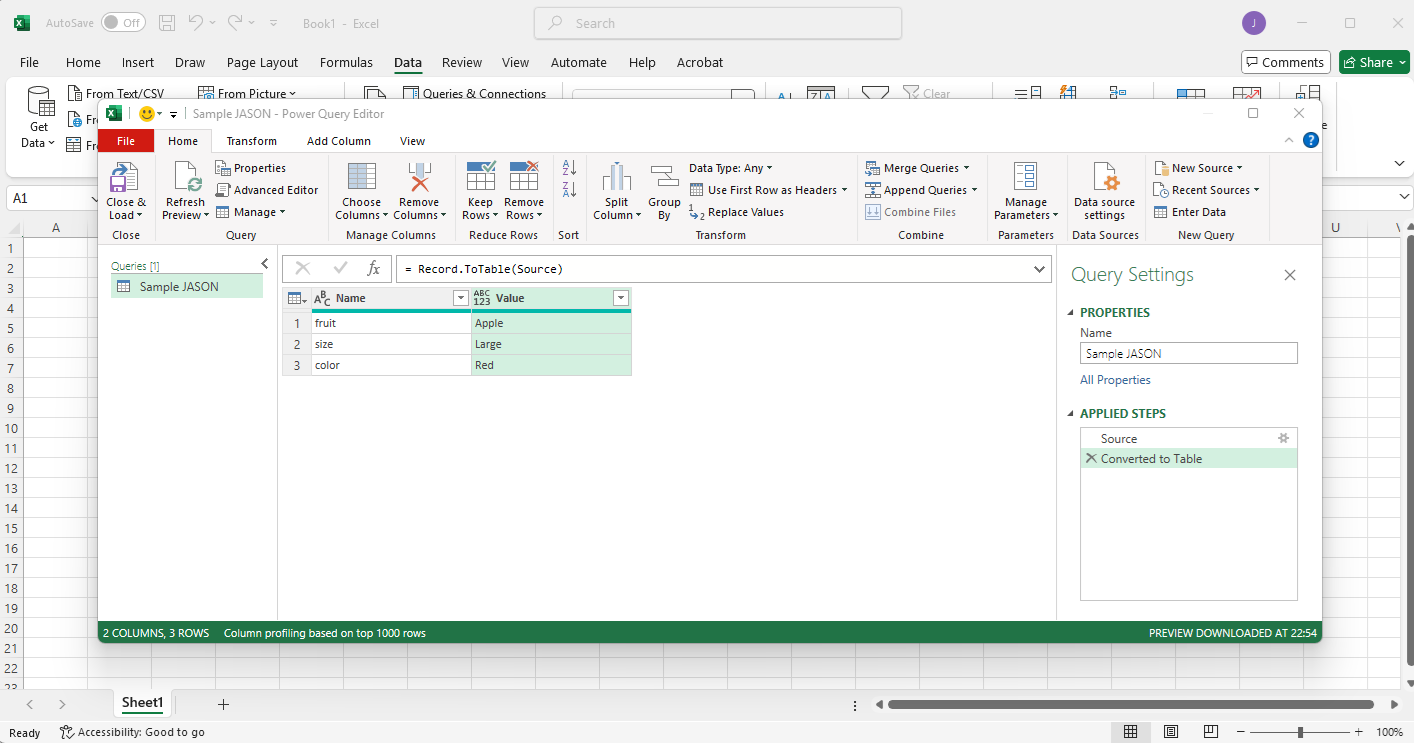Screen dimensions: 1414x743
Task: Click the query Name input field
Action: pyautogui.click(x=1189, y=353)
